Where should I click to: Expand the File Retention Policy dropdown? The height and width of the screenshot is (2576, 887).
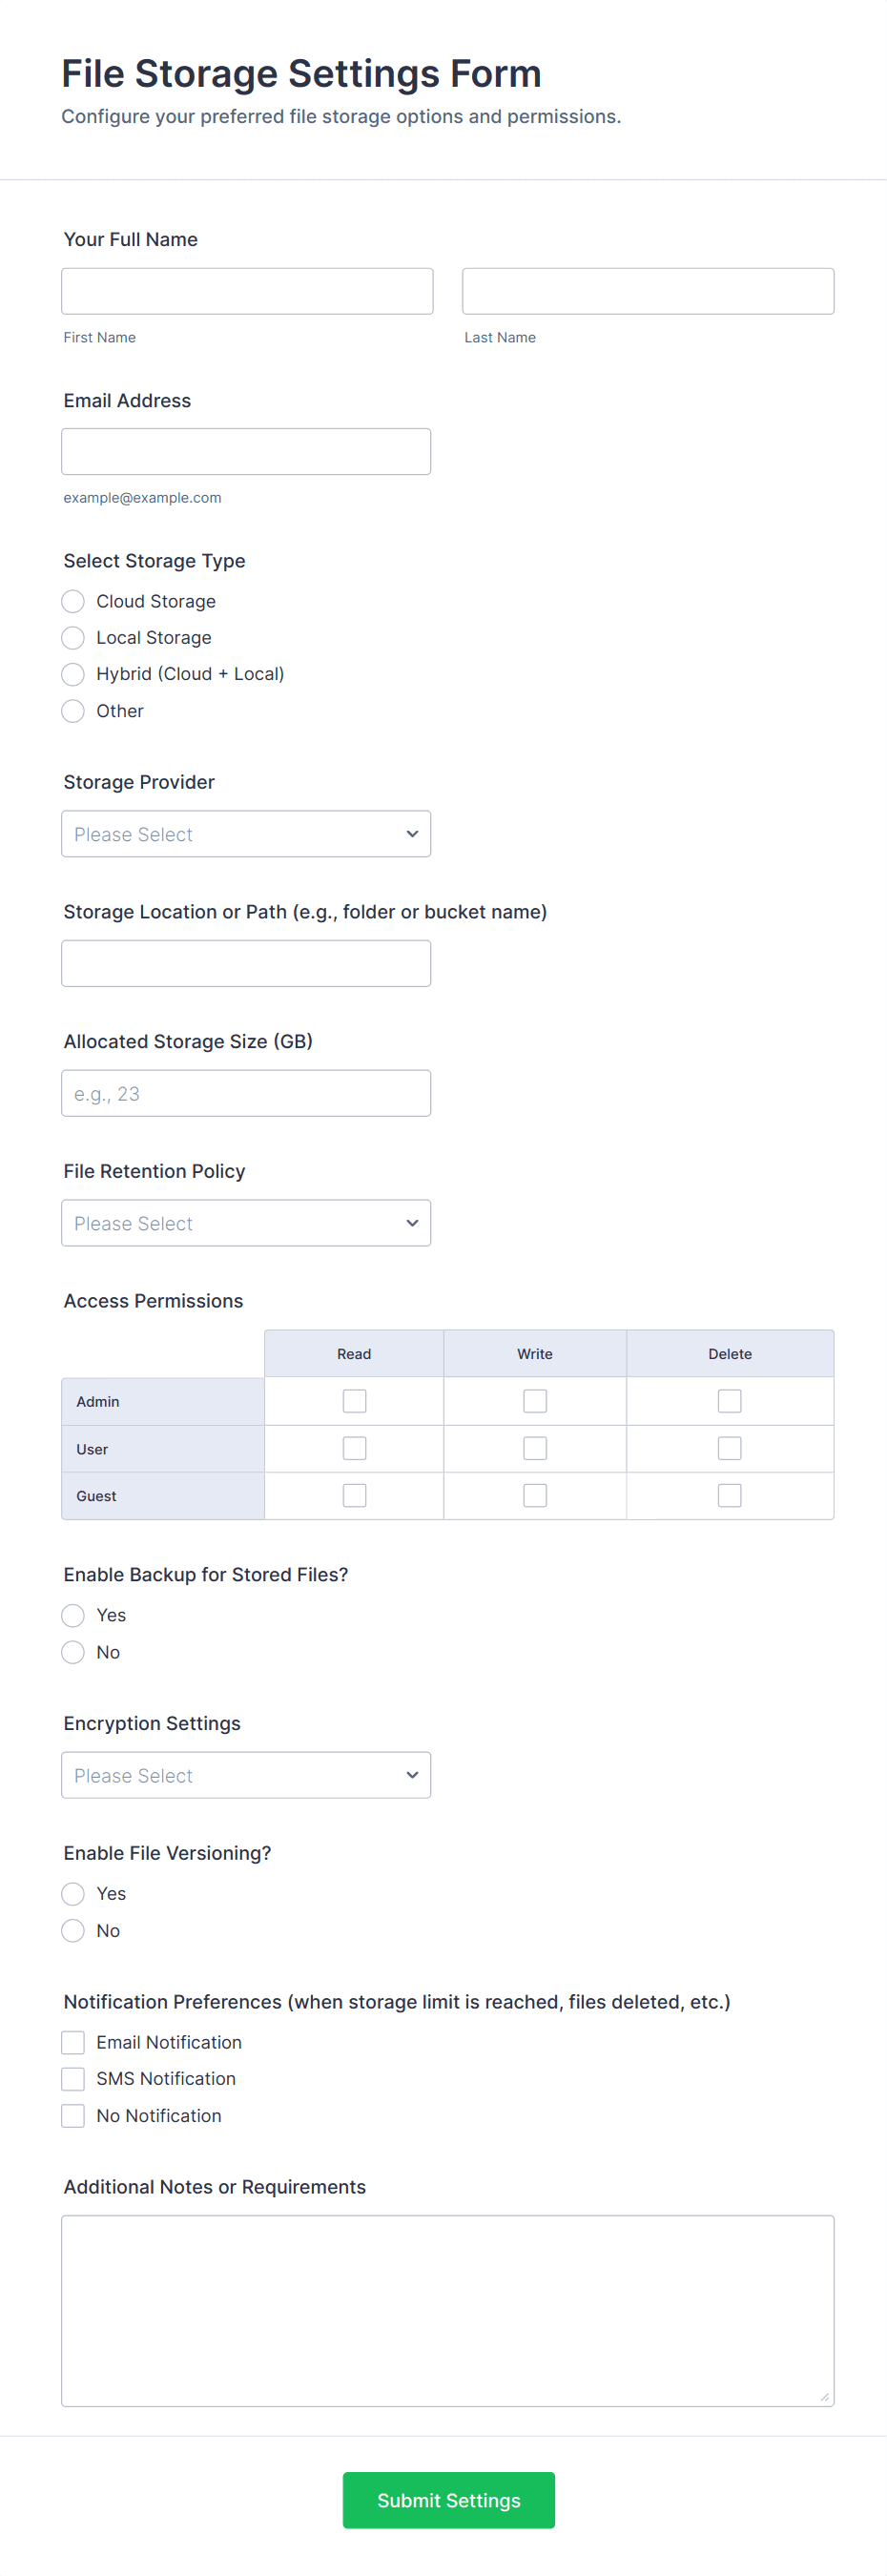click(246, 1223)
